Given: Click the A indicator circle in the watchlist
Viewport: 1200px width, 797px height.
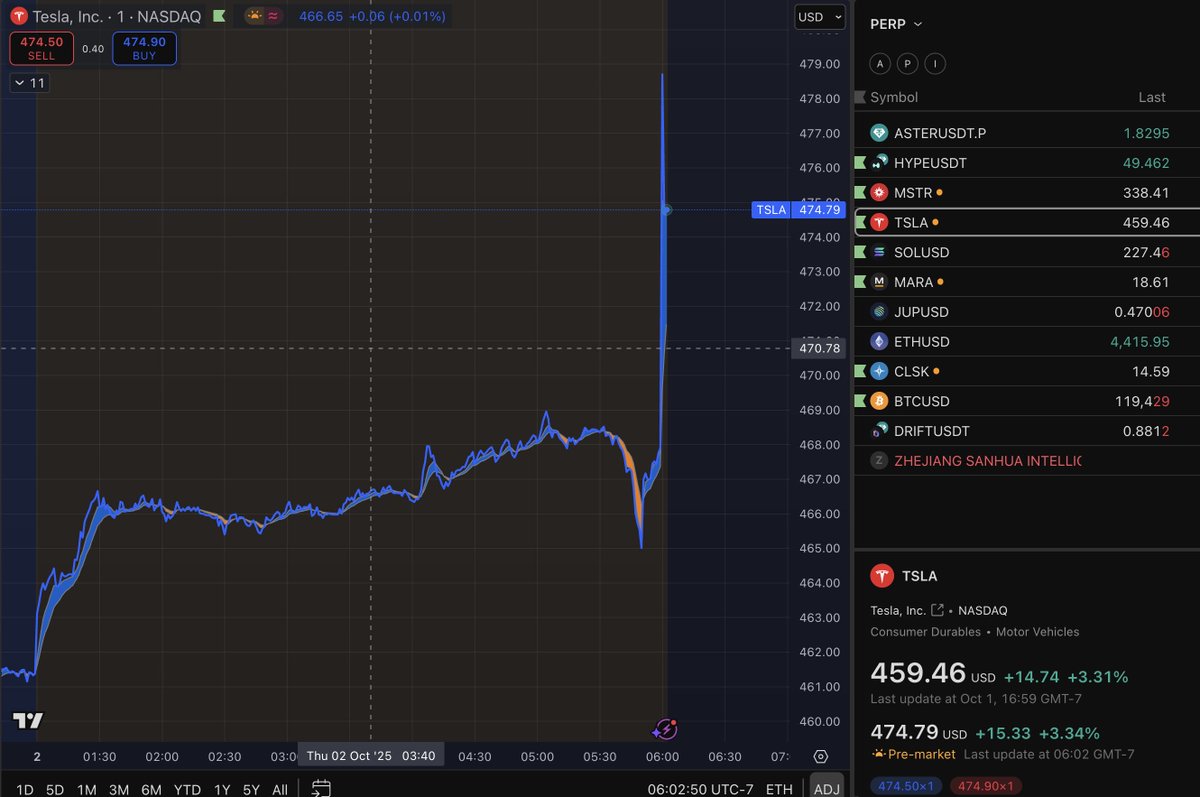Looking at the screenshot, I should (x=880, y=64).
